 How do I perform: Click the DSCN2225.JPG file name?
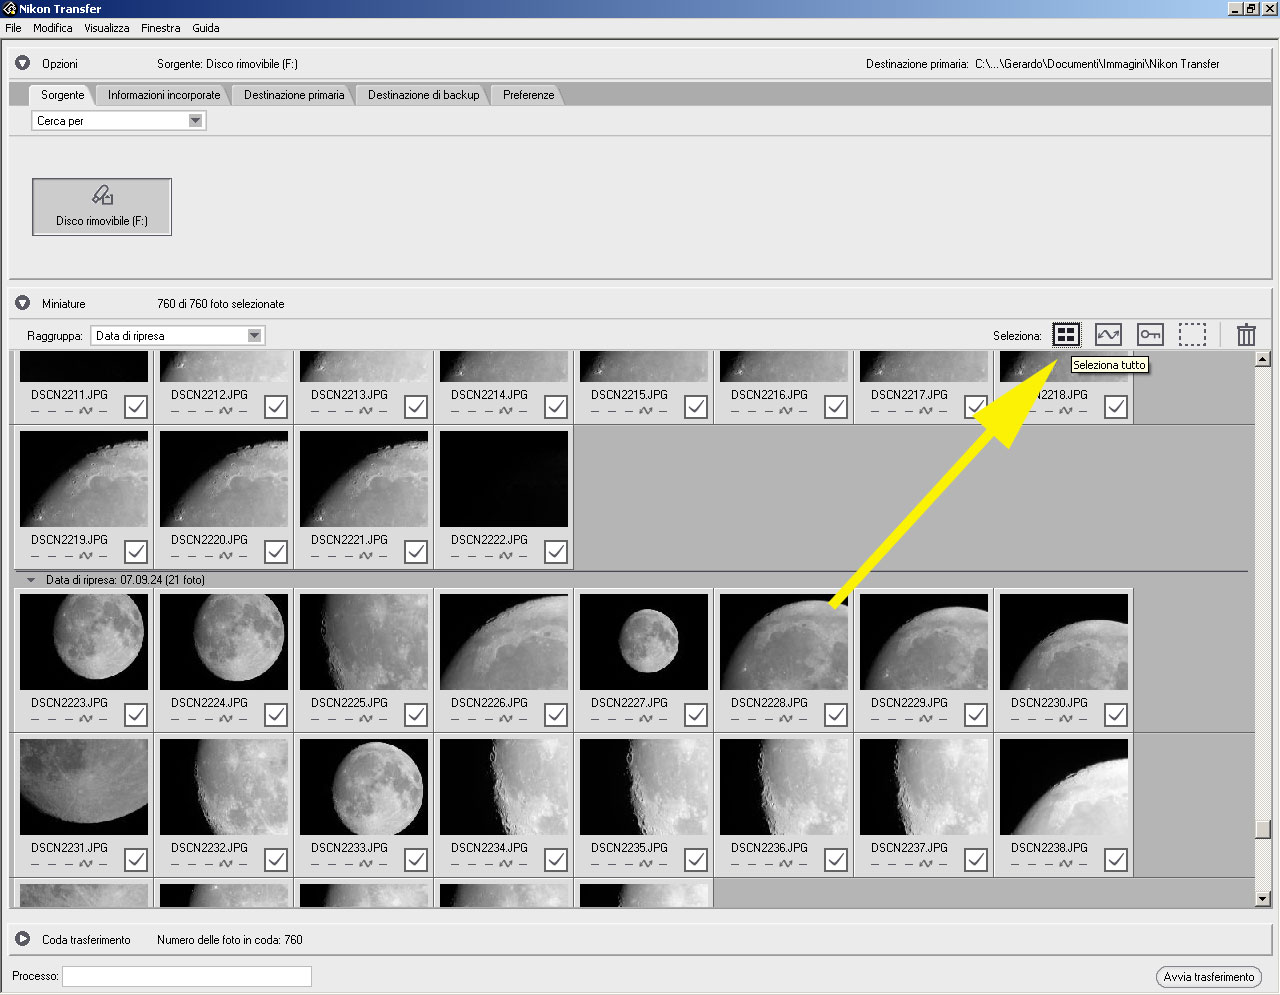pyautogui.click(x=349, y=703)
